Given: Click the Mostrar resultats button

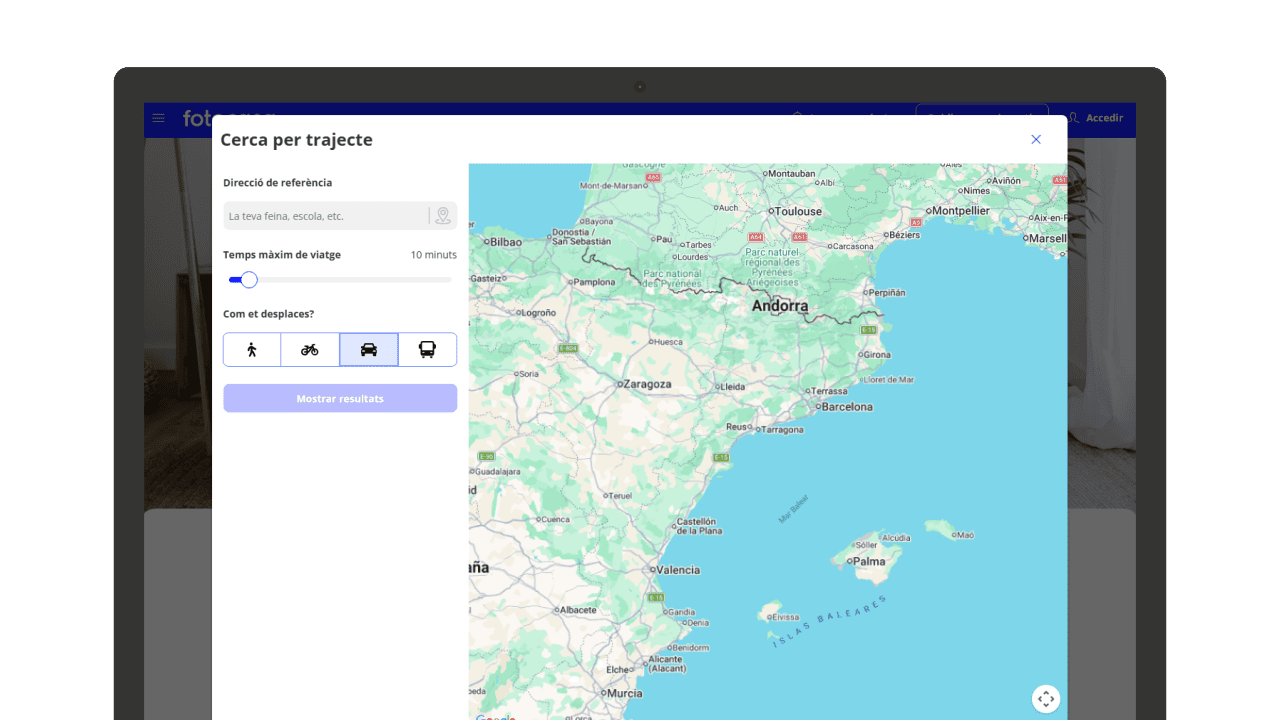Looking at the screenshot, I should pos(340,398).
